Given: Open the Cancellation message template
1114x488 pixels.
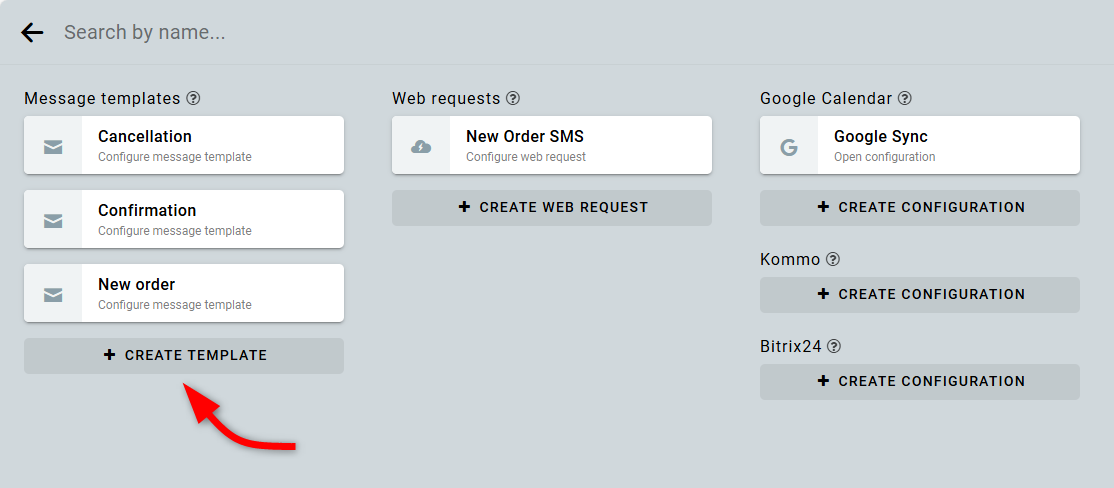Looking at the screenshot, I should click(x=210, y=145).
